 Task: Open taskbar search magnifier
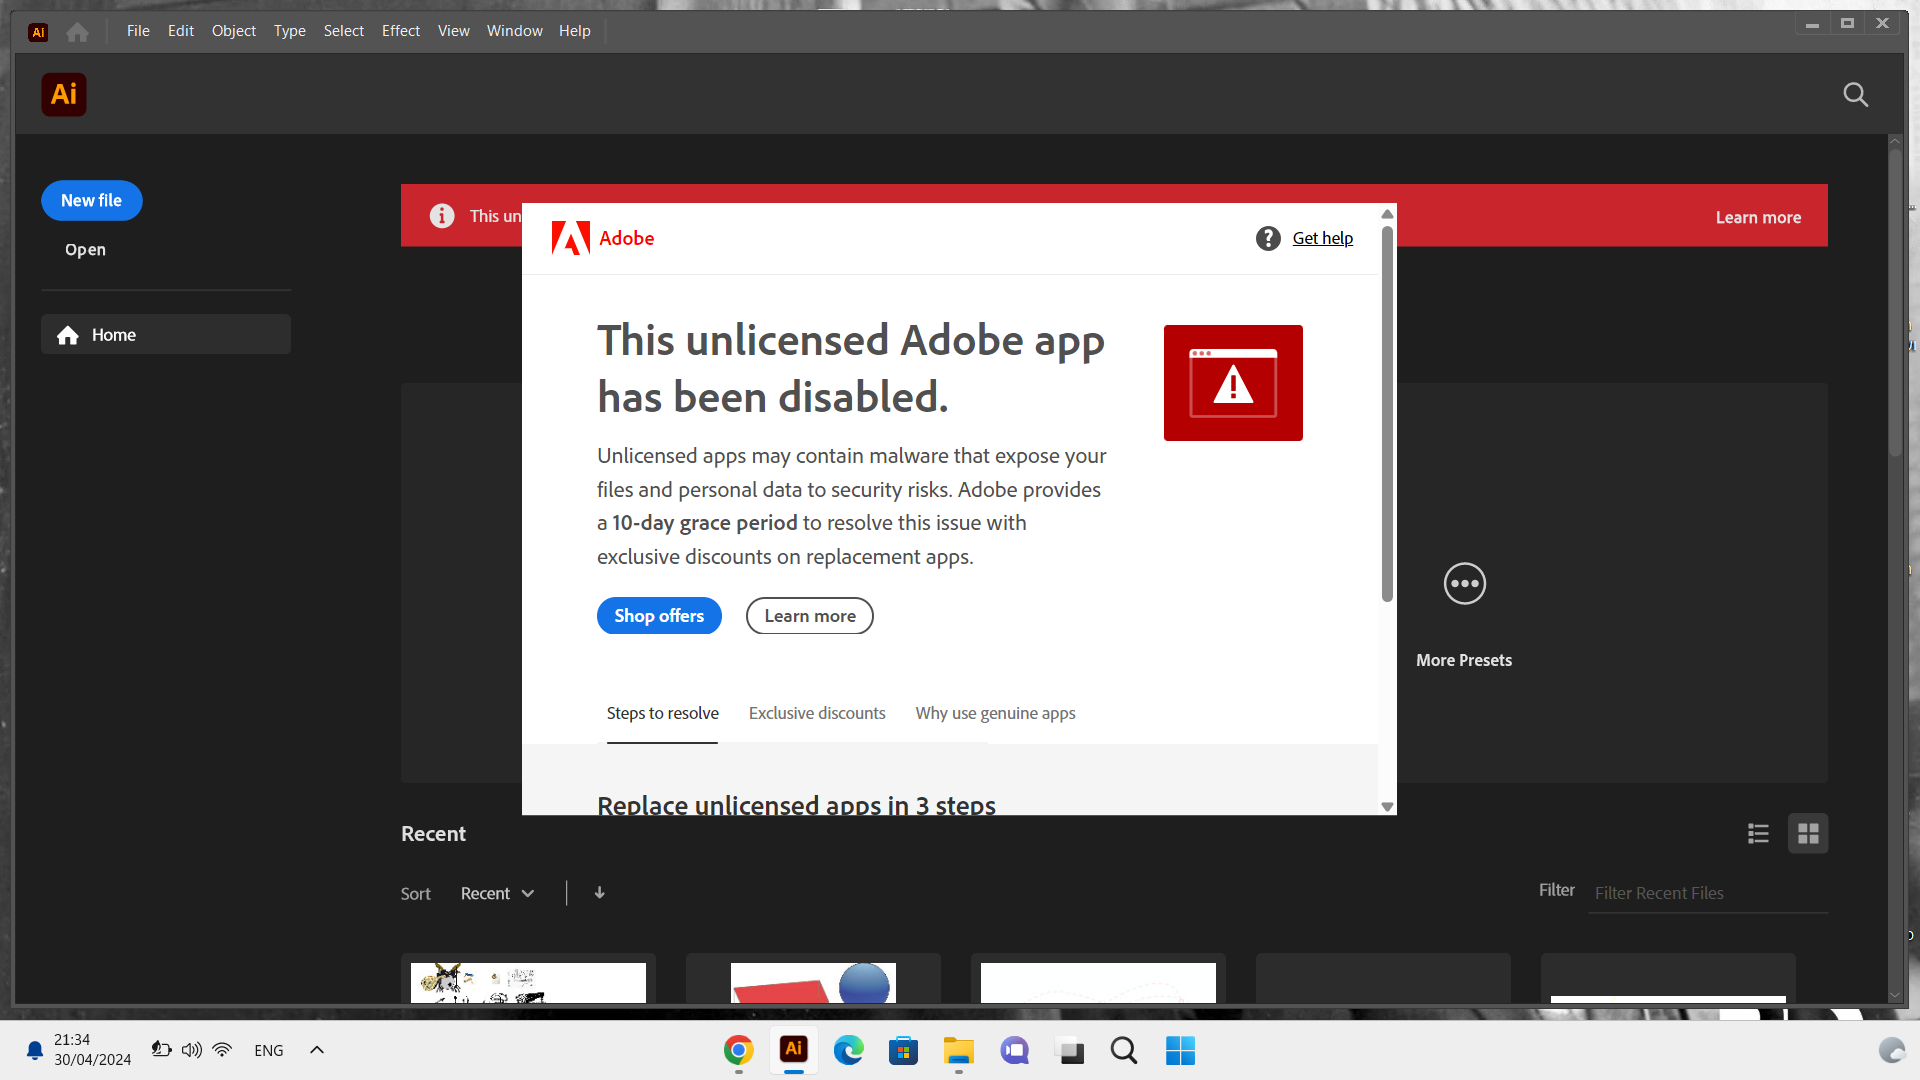coord(1124,1050)
